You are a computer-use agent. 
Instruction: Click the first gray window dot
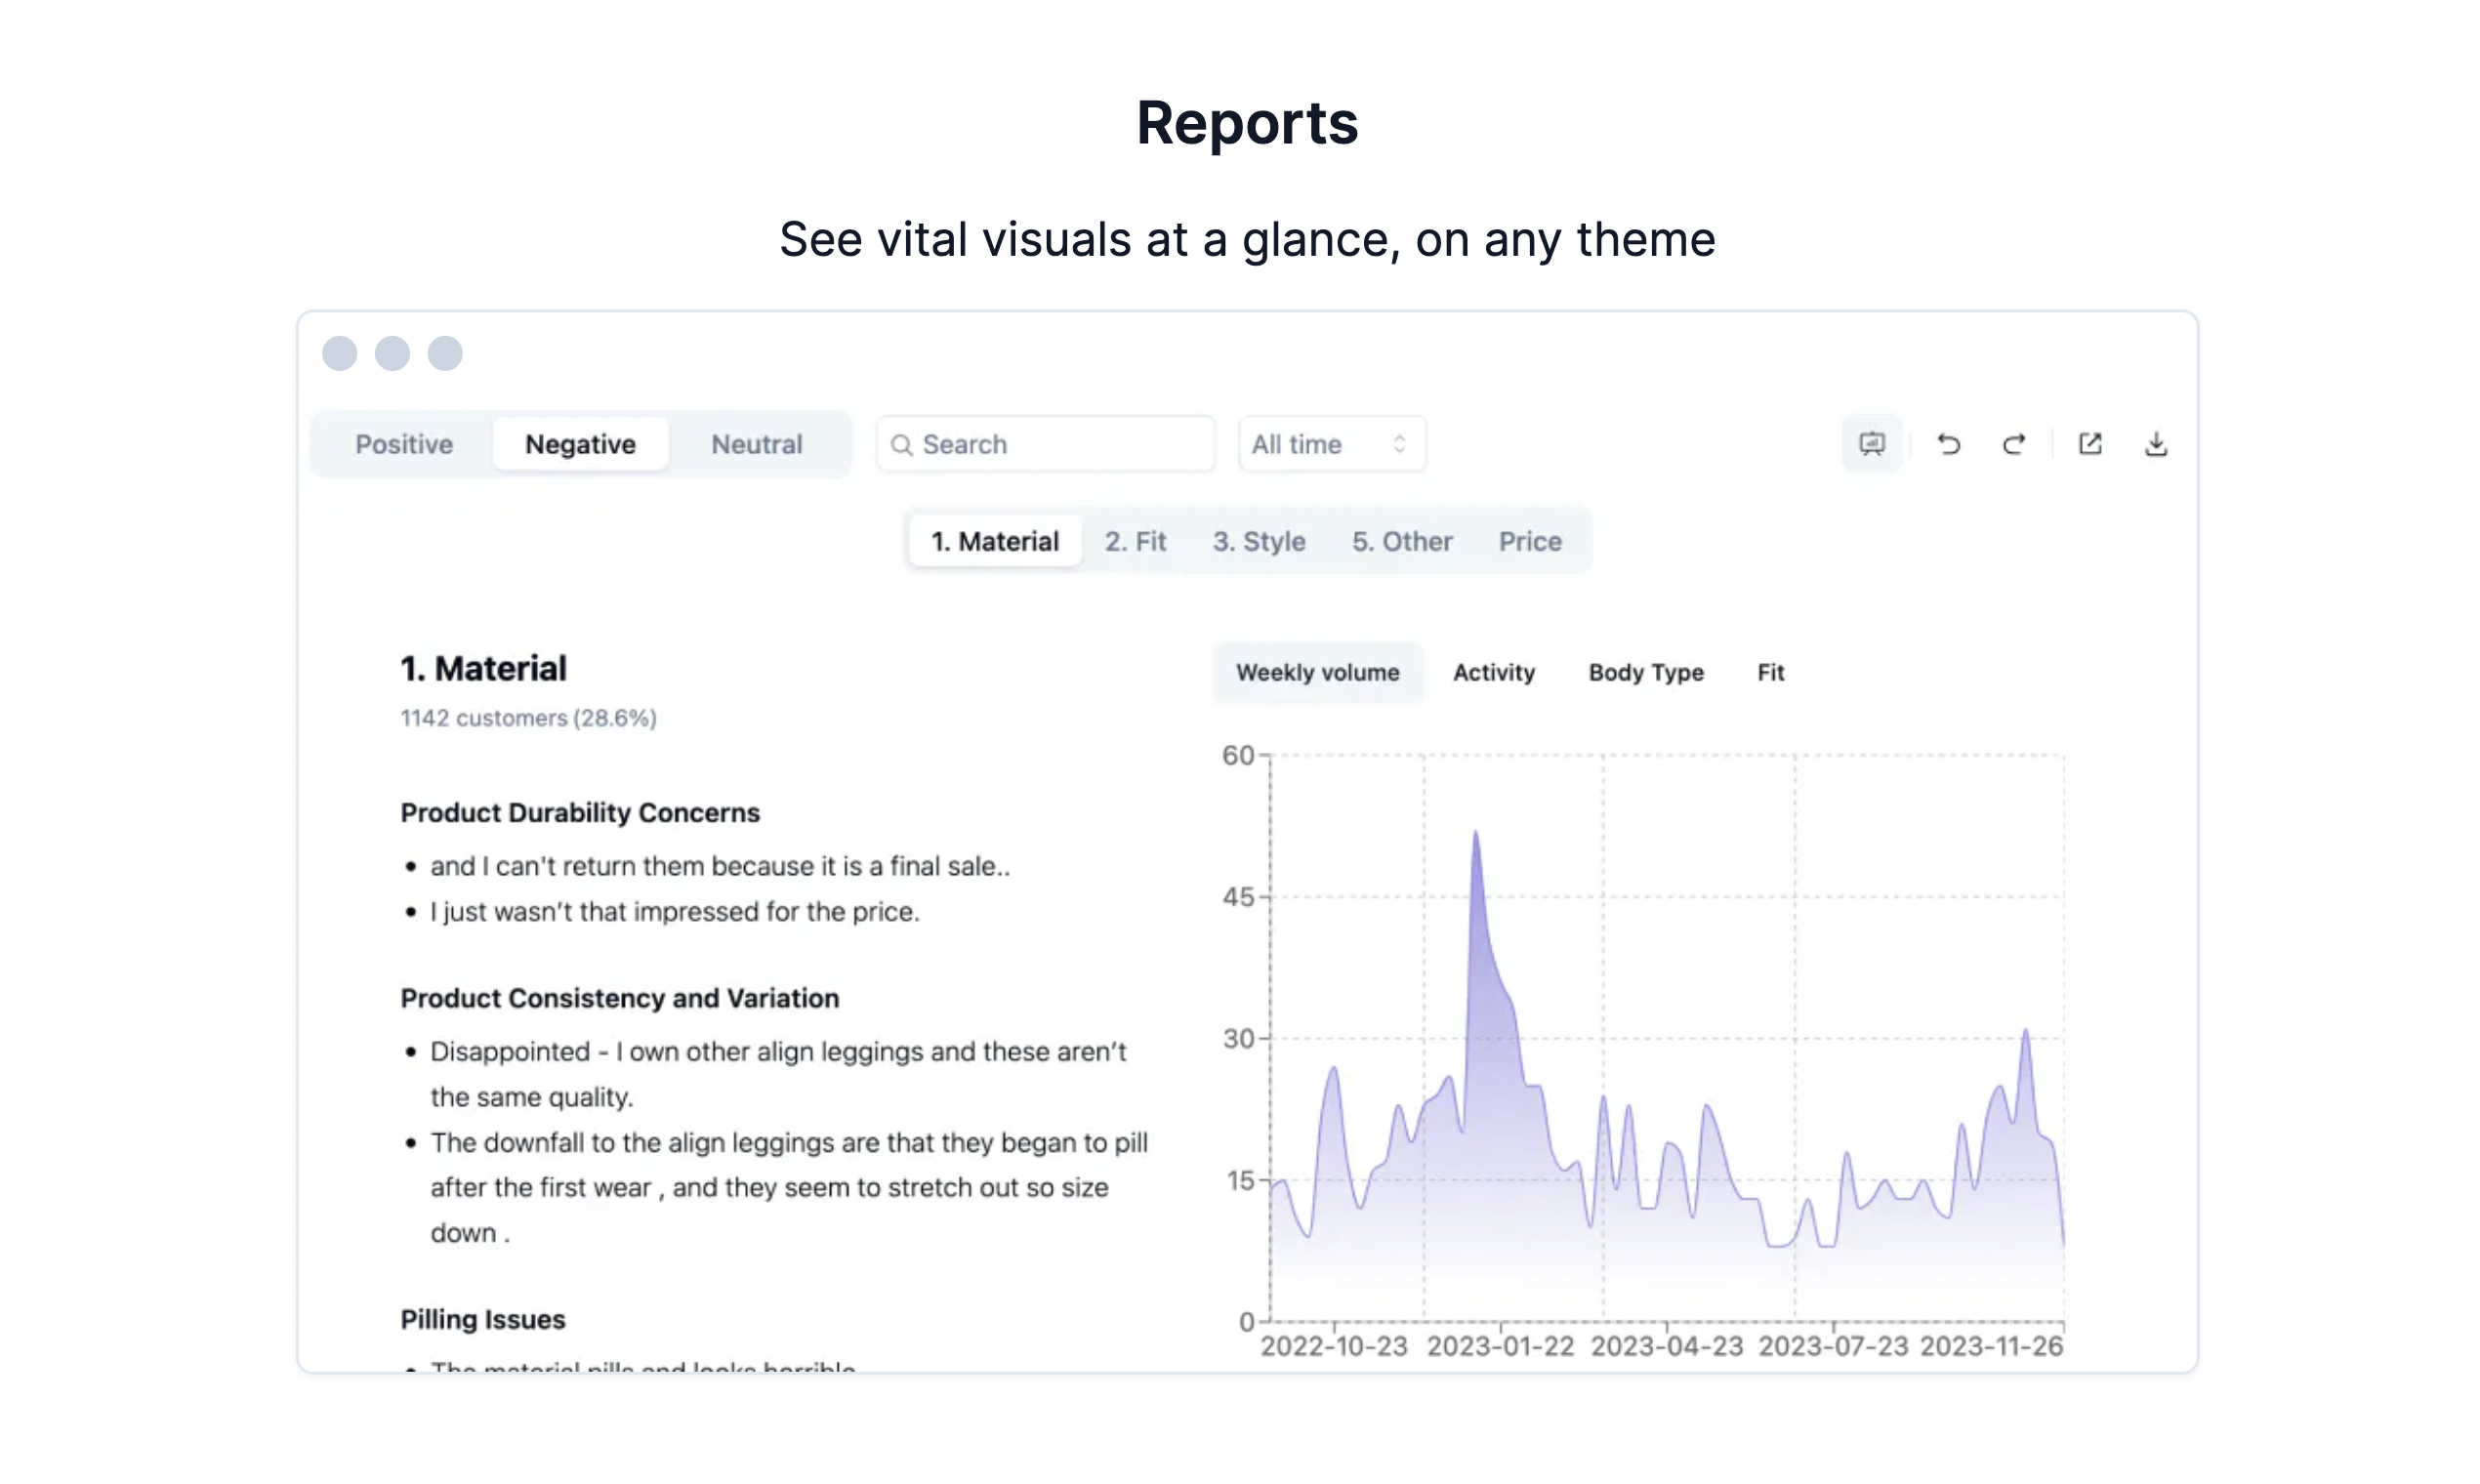pyautogui.click(x=339, y=353)
